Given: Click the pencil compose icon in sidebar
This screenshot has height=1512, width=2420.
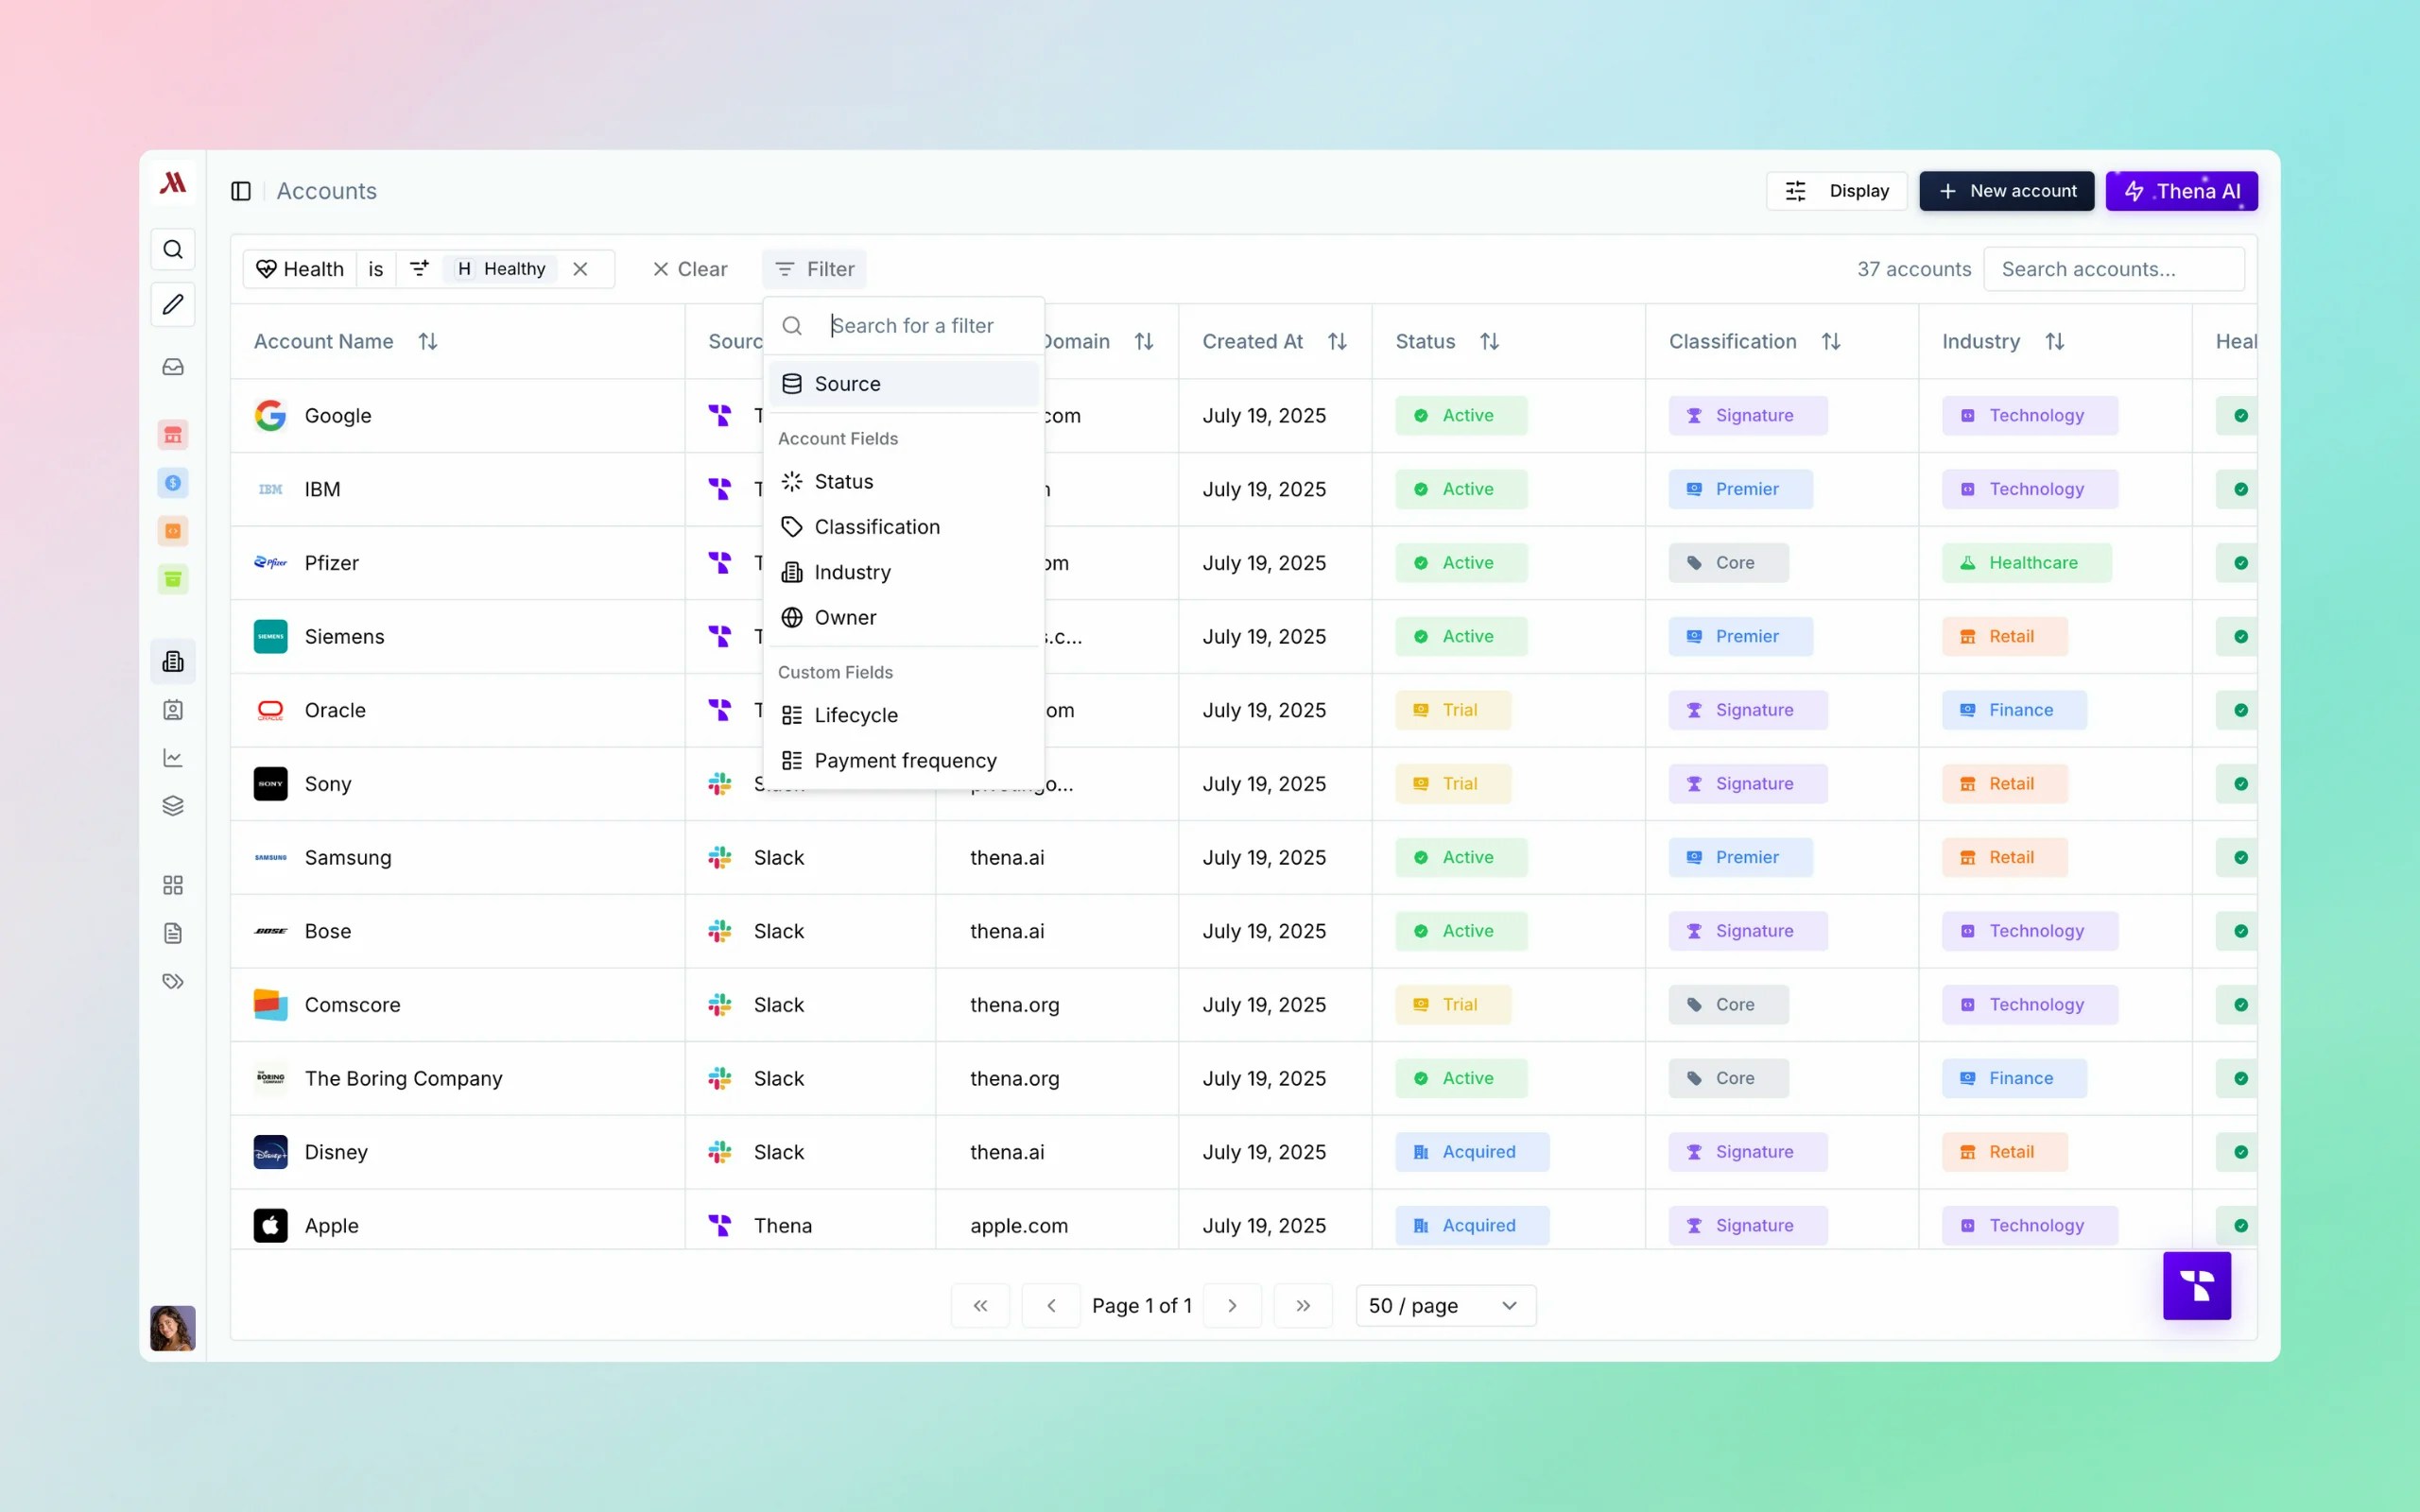Looking at the screenshot, I should click(x=173, y=304).
